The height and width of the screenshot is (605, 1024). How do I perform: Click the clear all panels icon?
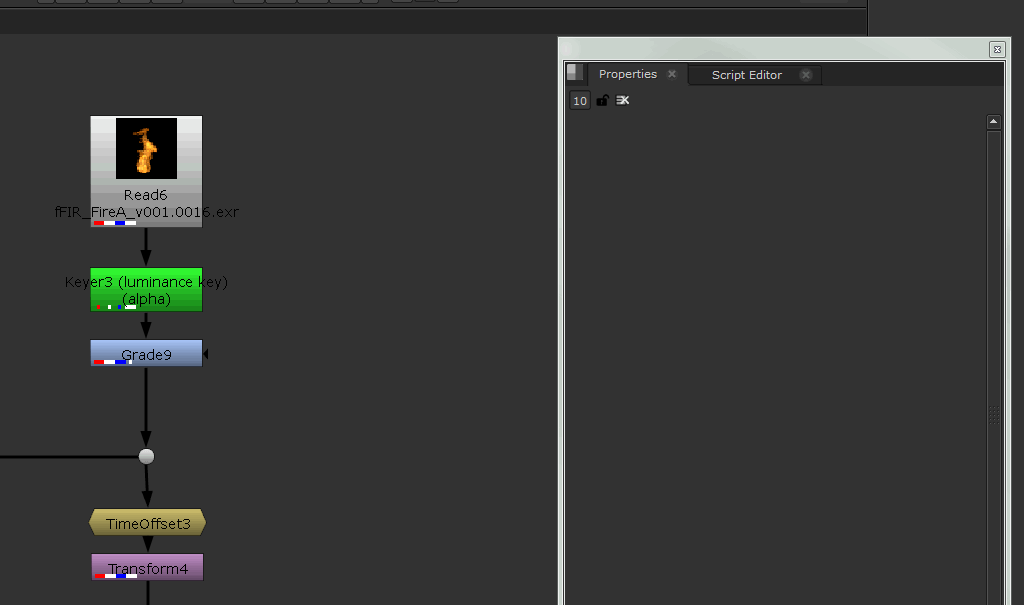pos(622,100)
